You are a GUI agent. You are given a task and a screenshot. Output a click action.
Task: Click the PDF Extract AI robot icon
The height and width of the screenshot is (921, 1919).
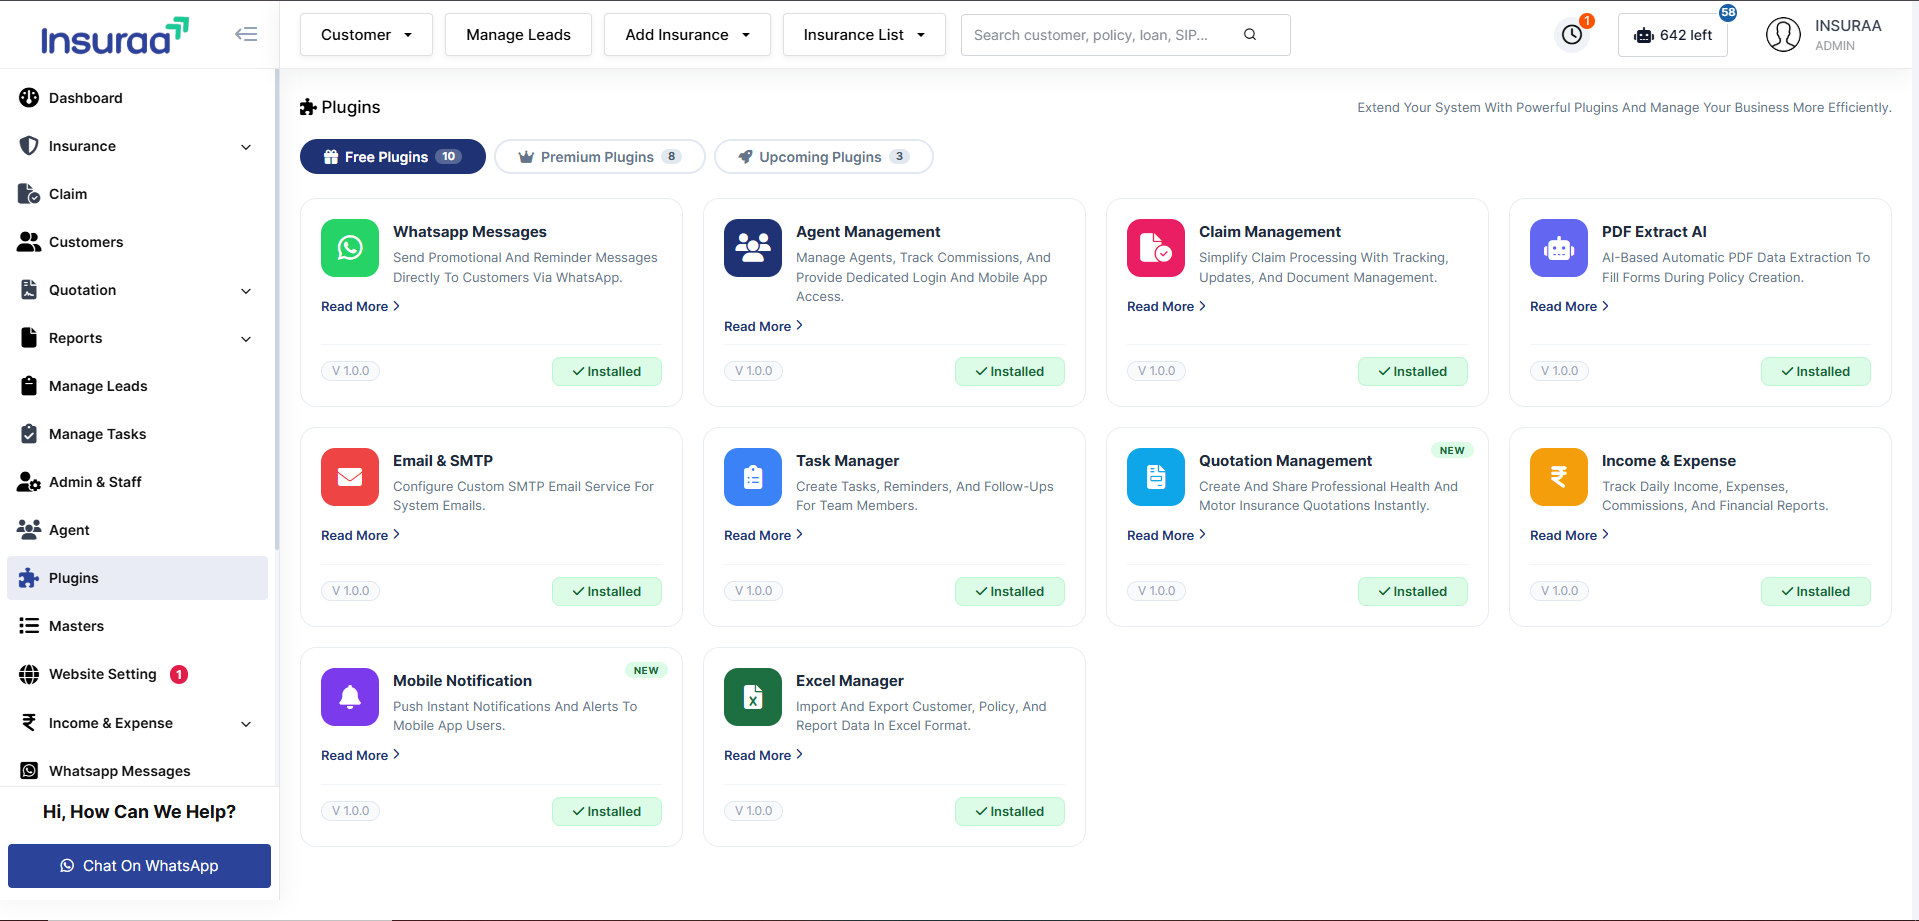click(1559, 248)
